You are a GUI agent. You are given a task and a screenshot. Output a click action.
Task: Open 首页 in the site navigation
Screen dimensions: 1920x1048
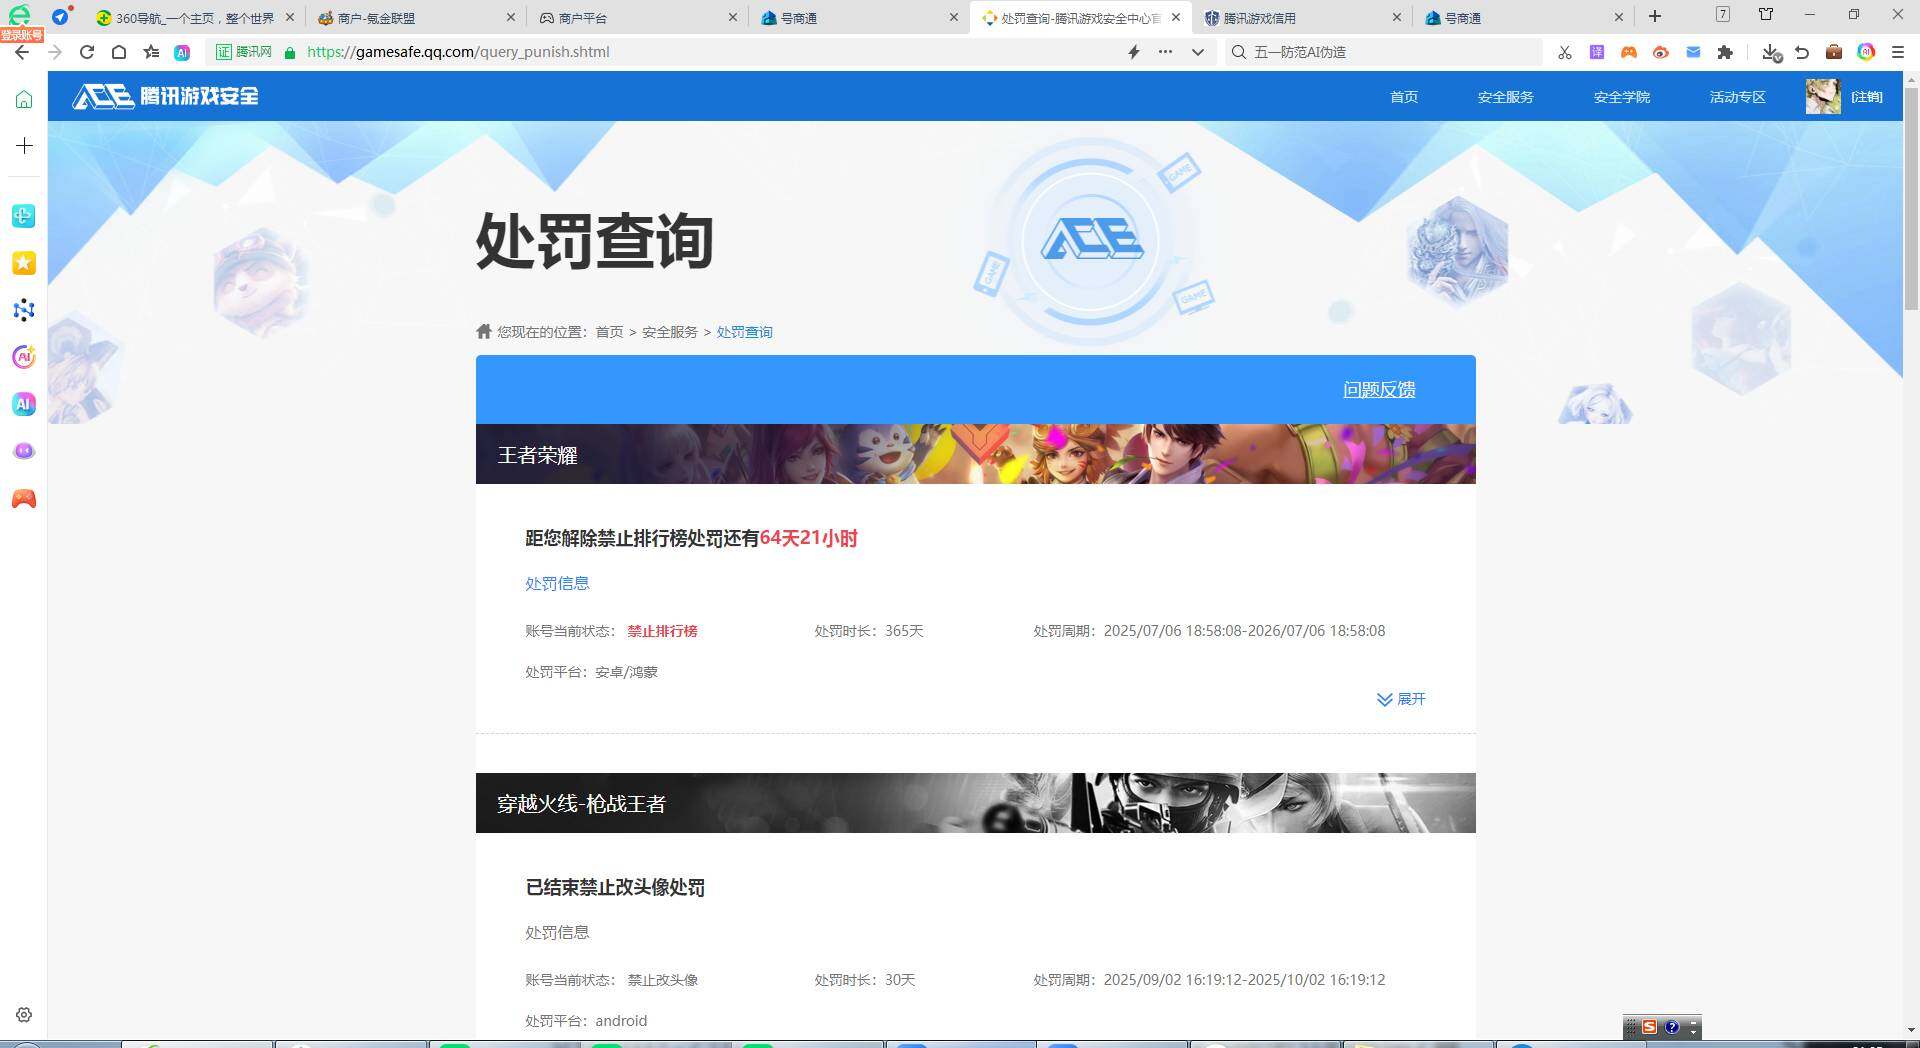(1404, 97)
